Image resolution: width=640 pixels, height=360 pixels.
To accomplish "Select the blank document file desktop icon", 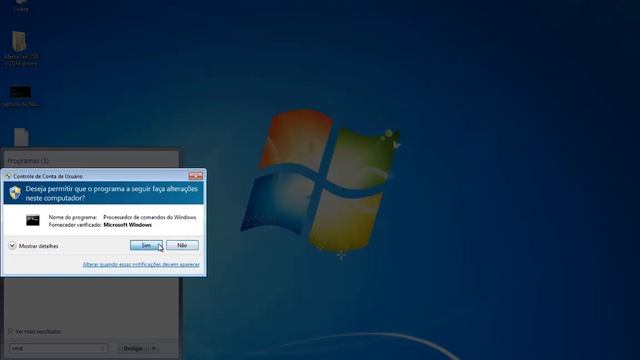I will point(21,137).
